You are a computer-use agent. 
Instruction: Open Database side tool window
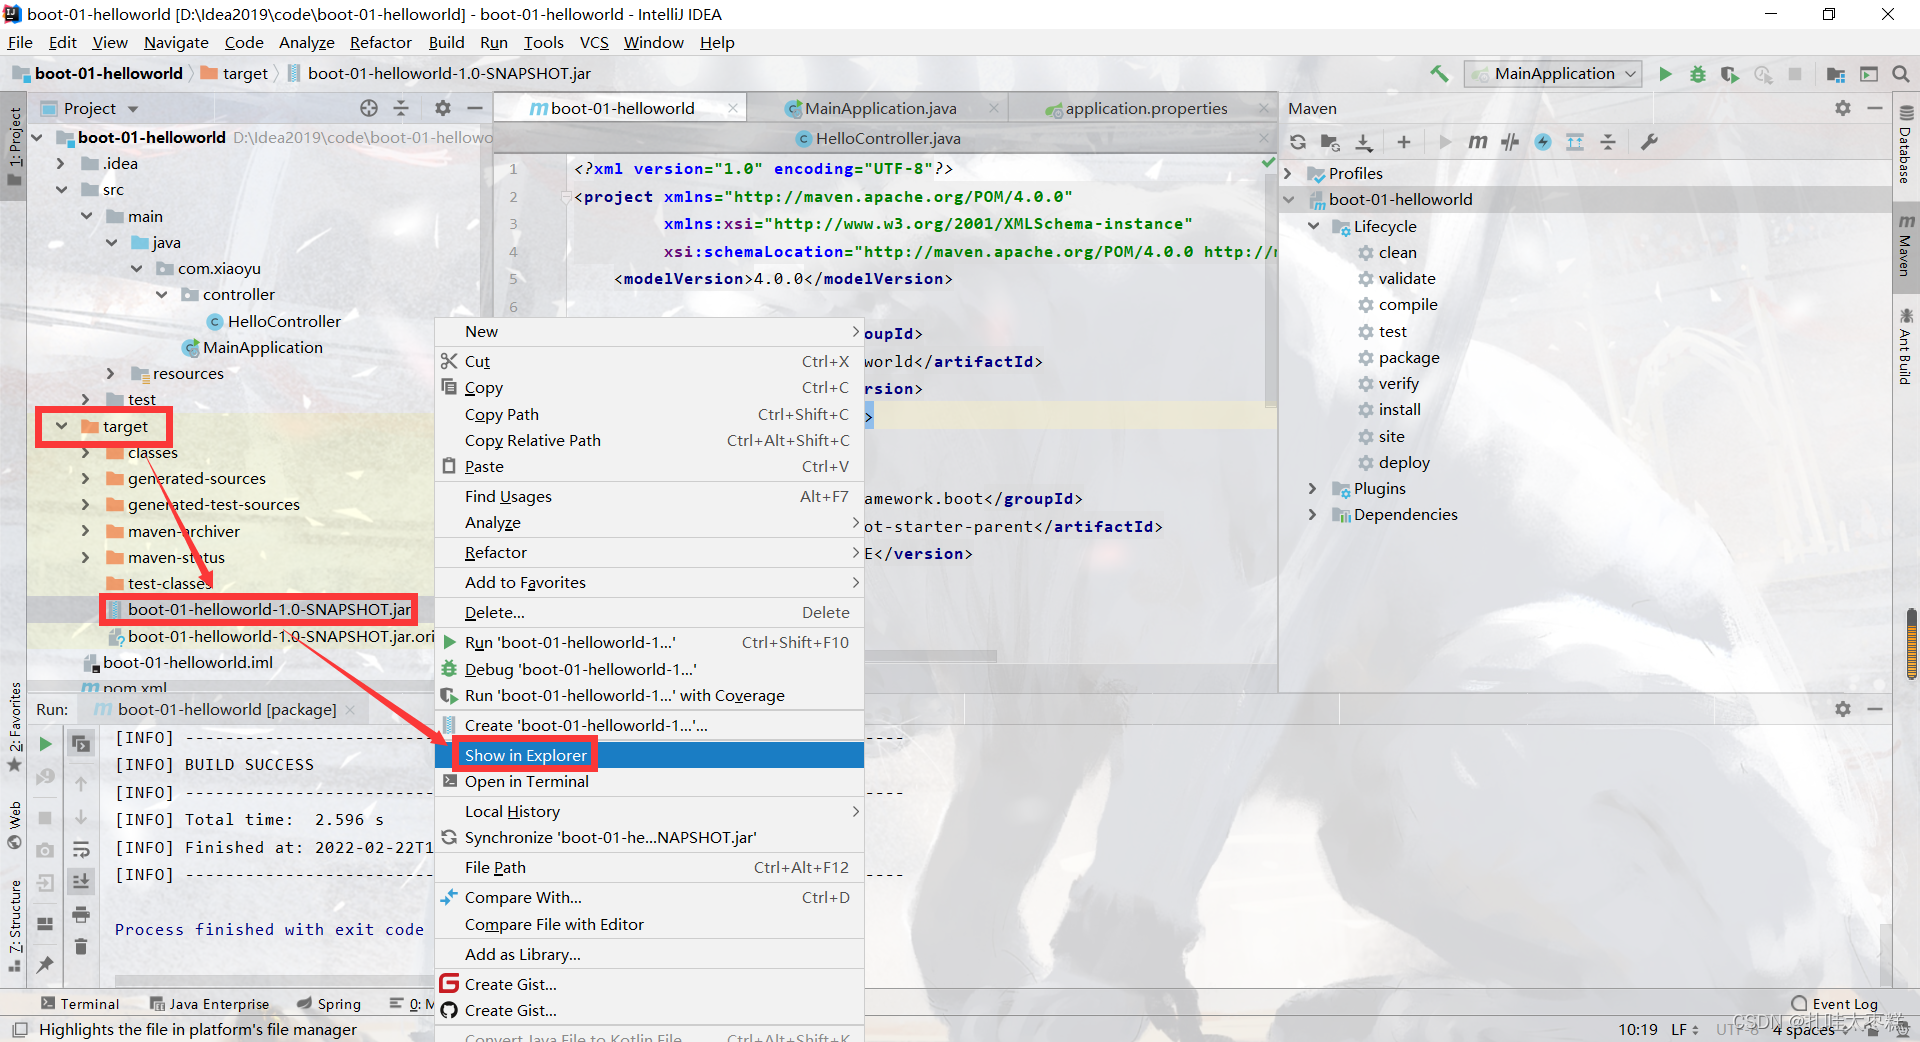[x=1906, y=145]
